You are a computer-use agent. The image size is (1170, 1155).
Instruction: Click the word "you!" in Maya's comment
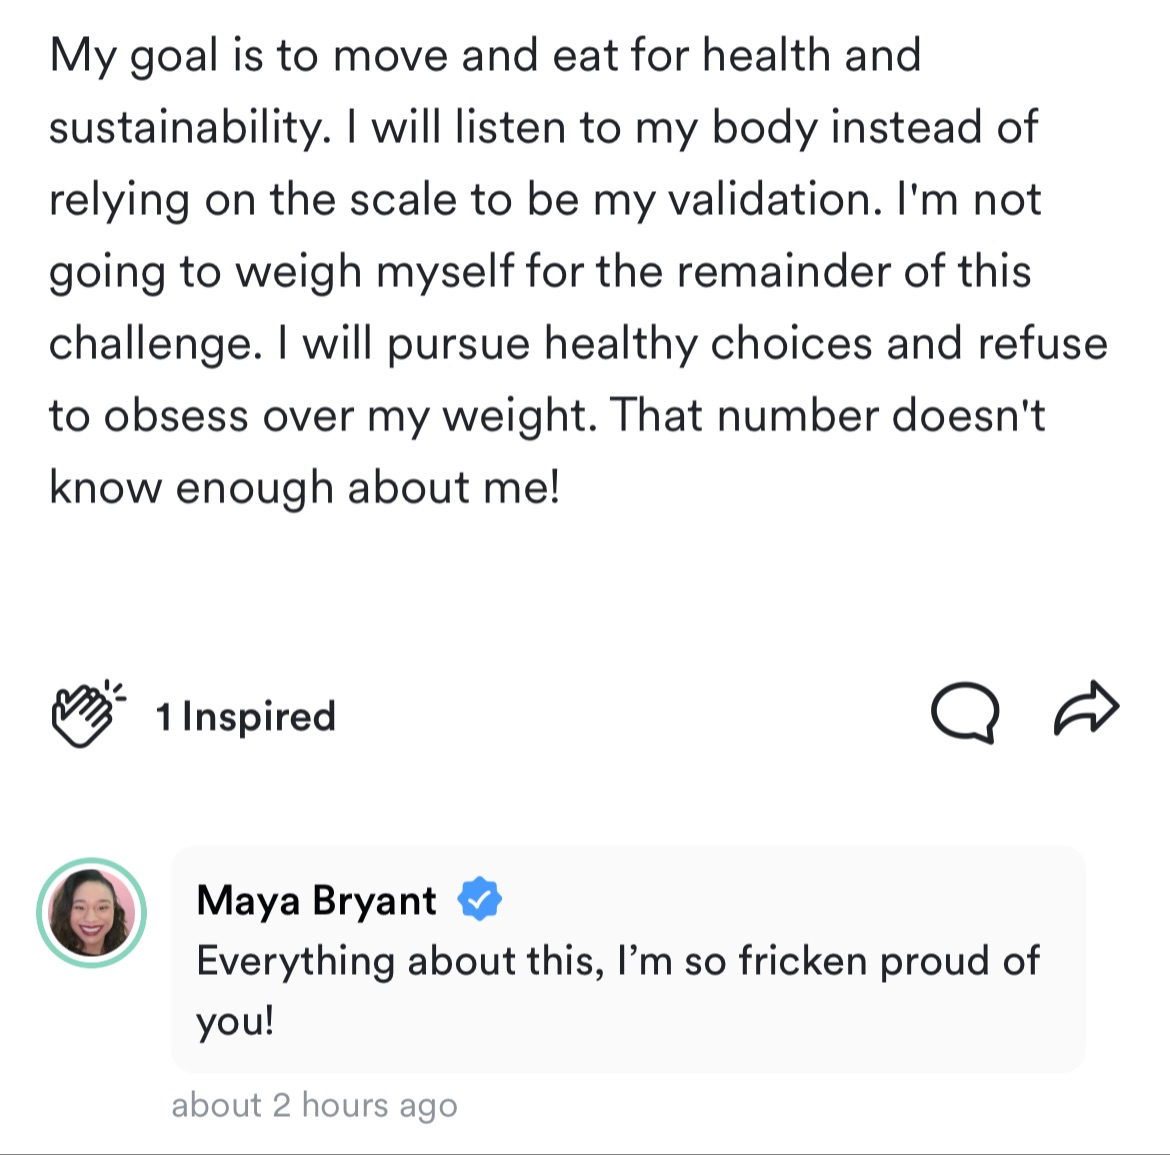tap(235, 1021)
